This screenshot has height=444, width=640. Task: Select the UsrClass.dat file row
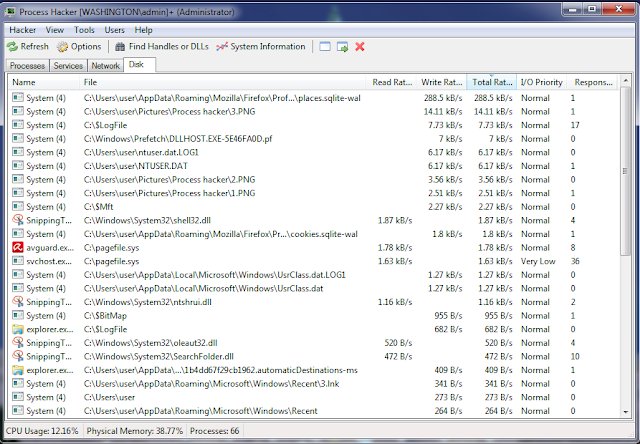(x=313, y=289)
